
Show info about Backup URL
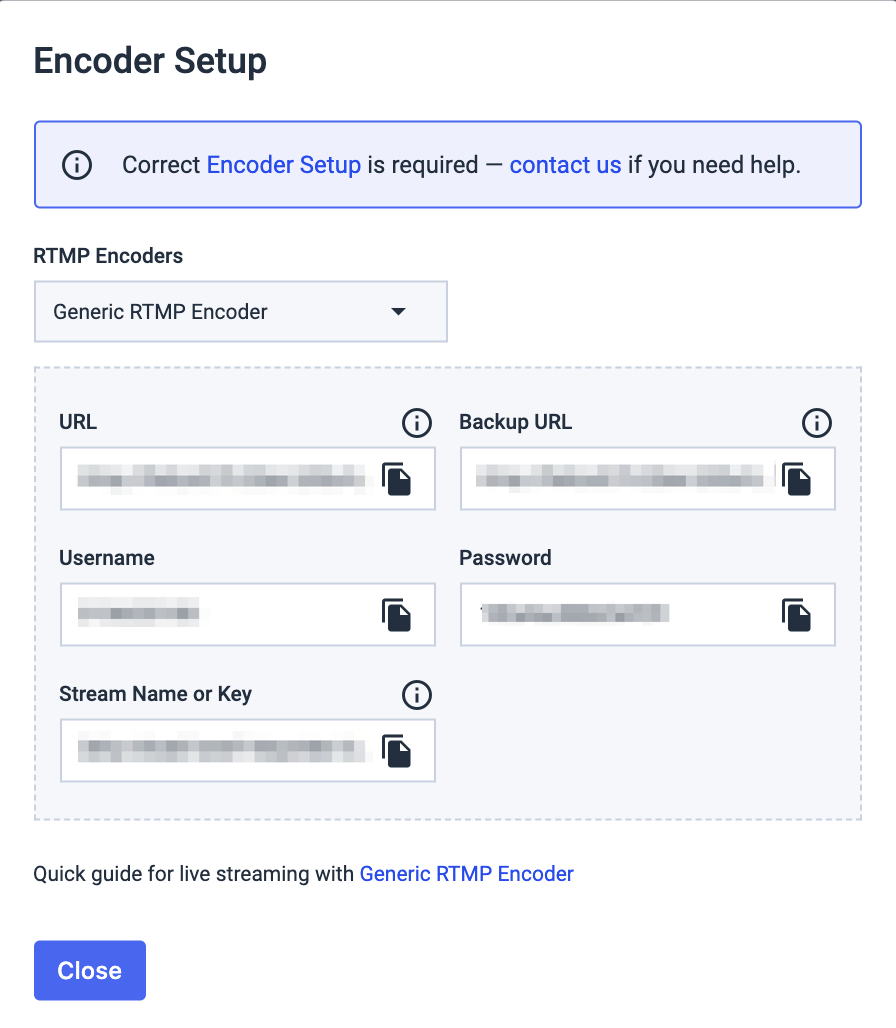coord(817,423)
